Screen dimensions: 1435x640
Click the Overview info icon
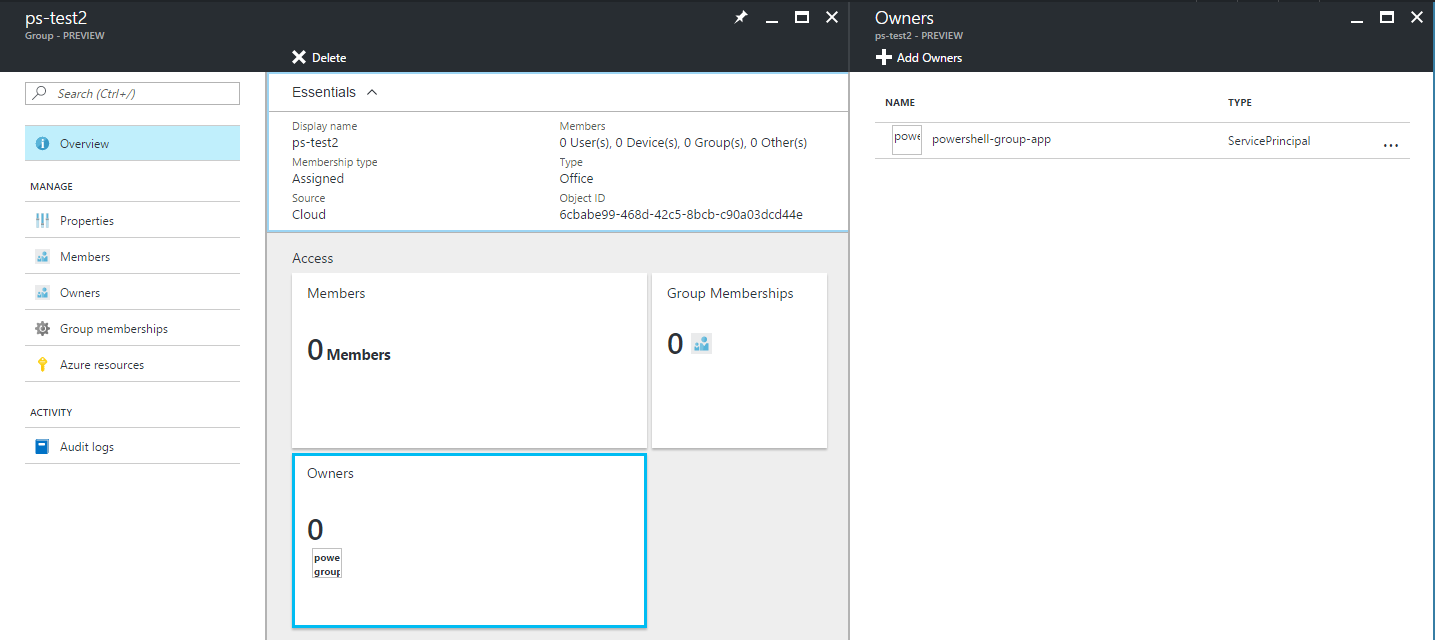42,144
